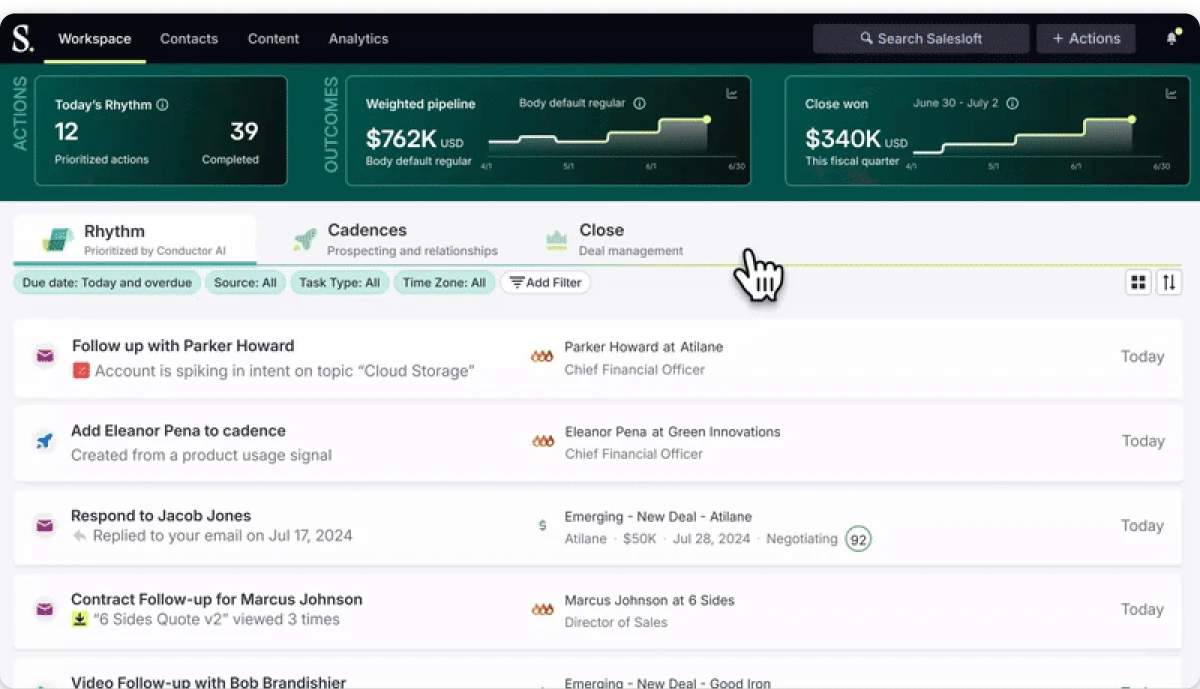1200x689 pixels.
Task: Open the Task Type: All filter
Action: [340, 283]
